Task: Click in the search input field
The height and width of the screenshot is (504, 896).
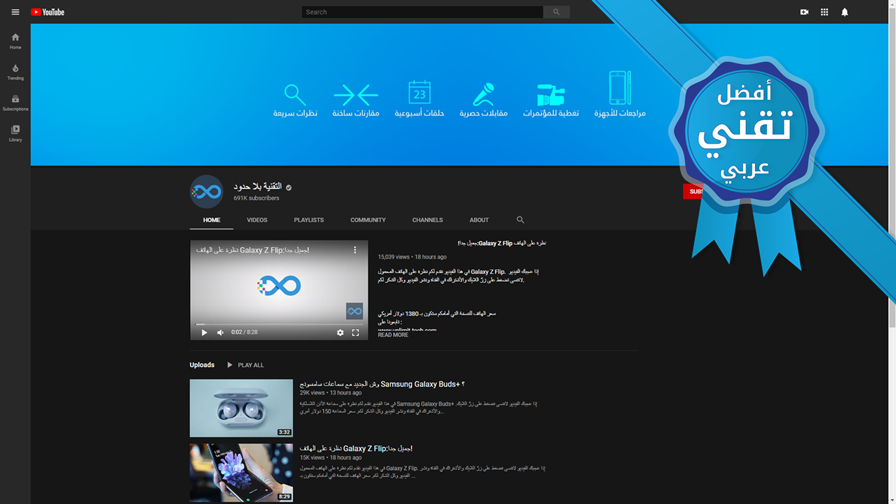Action: tap(422, 12)
